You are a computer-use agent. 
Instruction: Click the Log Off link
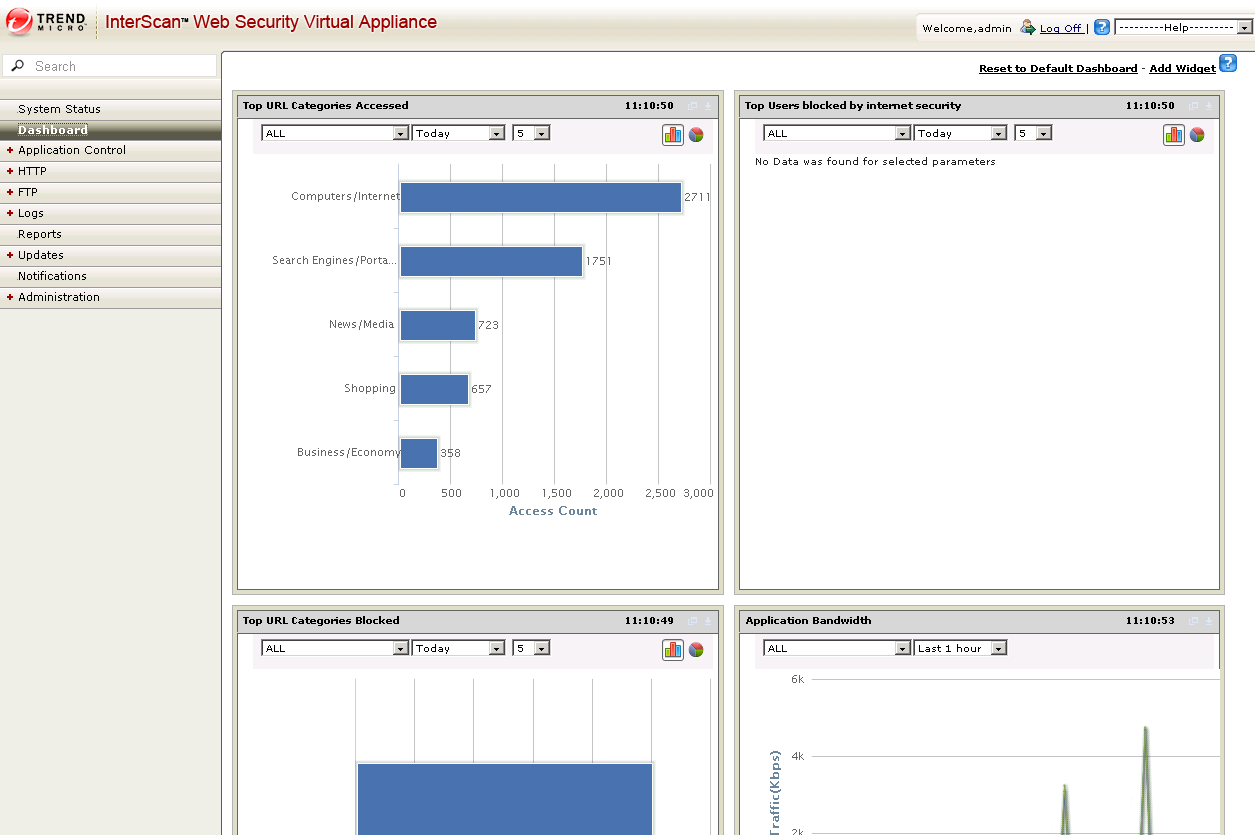[1061, 28]
